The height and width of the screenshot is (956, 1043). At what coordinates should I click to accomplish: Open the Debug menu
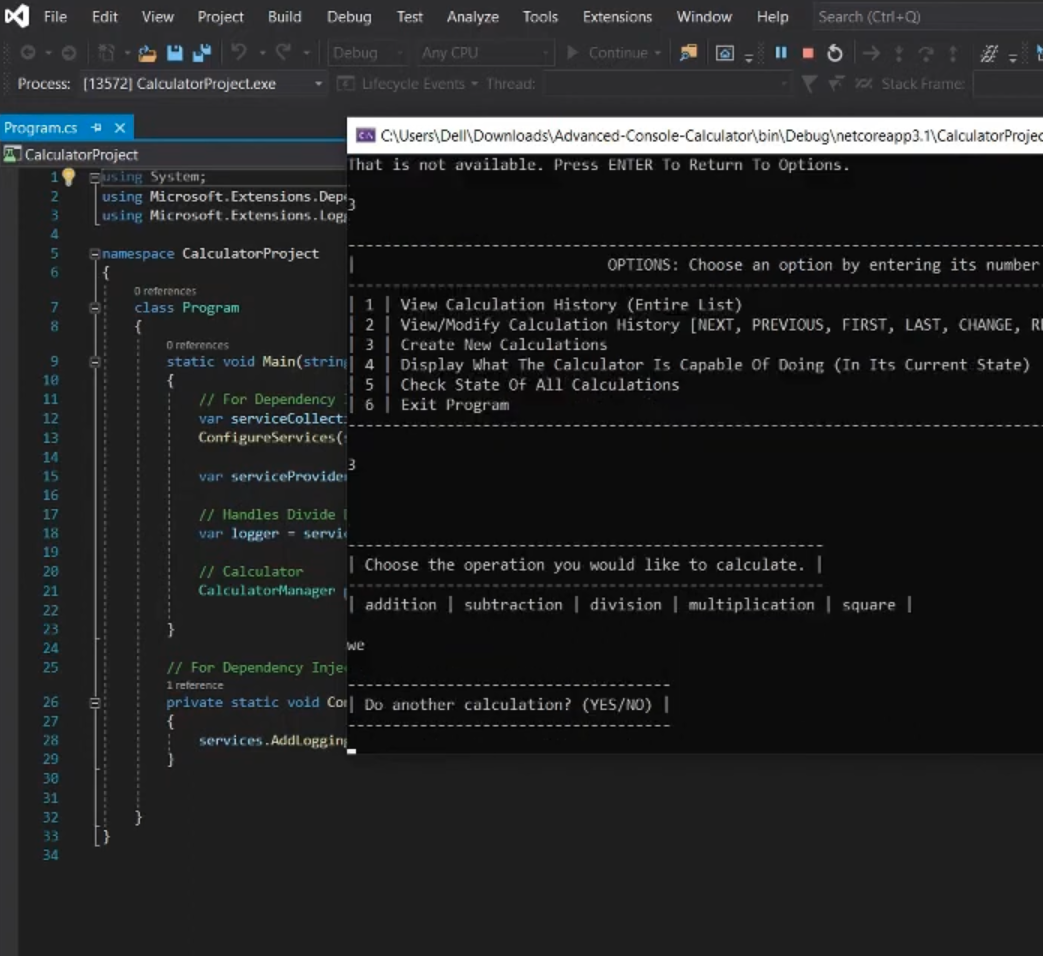tap(349, 17)
